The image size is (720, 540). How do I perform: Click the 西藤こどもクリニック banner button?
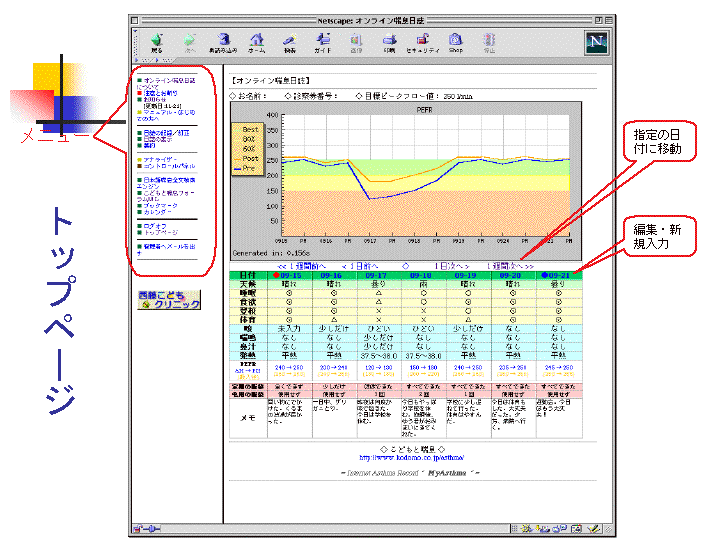(170, 299)
